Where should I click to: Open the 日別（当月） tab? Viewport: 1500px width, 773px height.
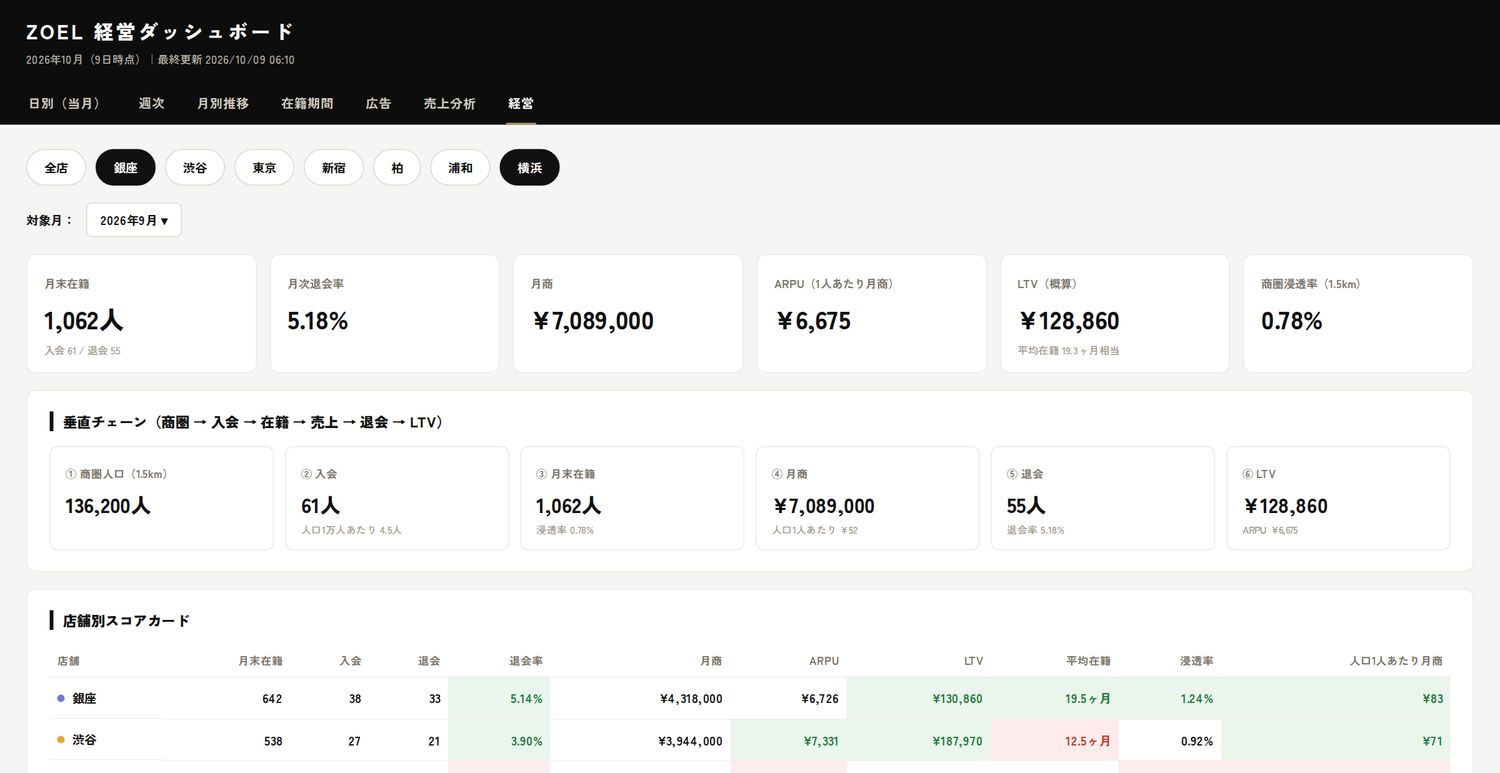coord(64,103)
